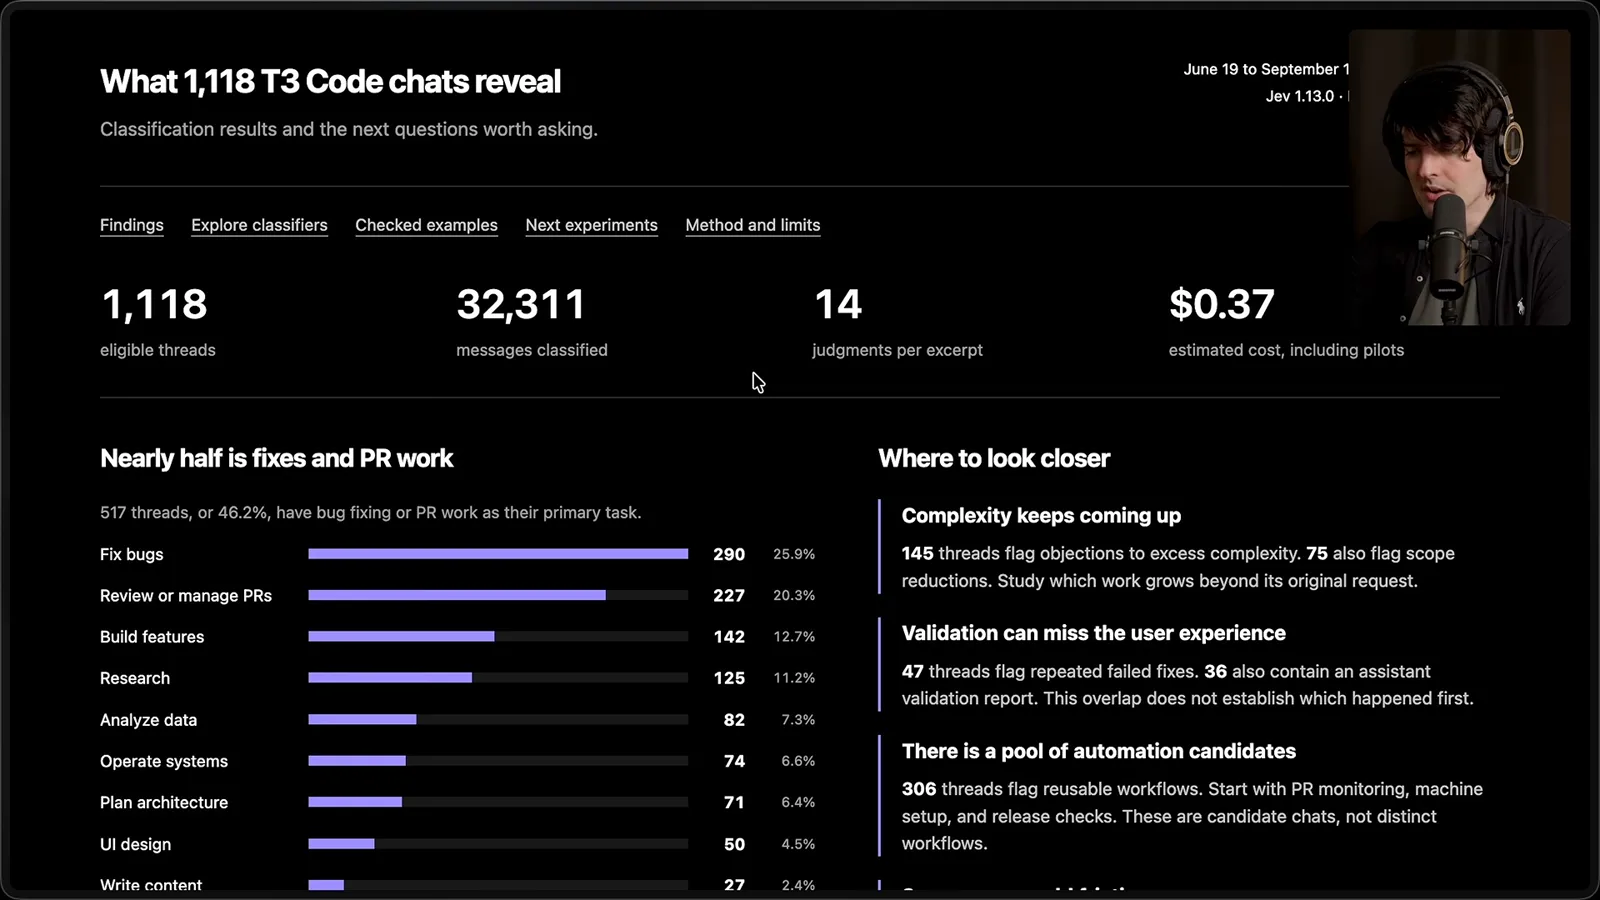Click the 11.2% Research percentage
The width and height of the screenshot is (1600, 900).
[x=794, y=678]
